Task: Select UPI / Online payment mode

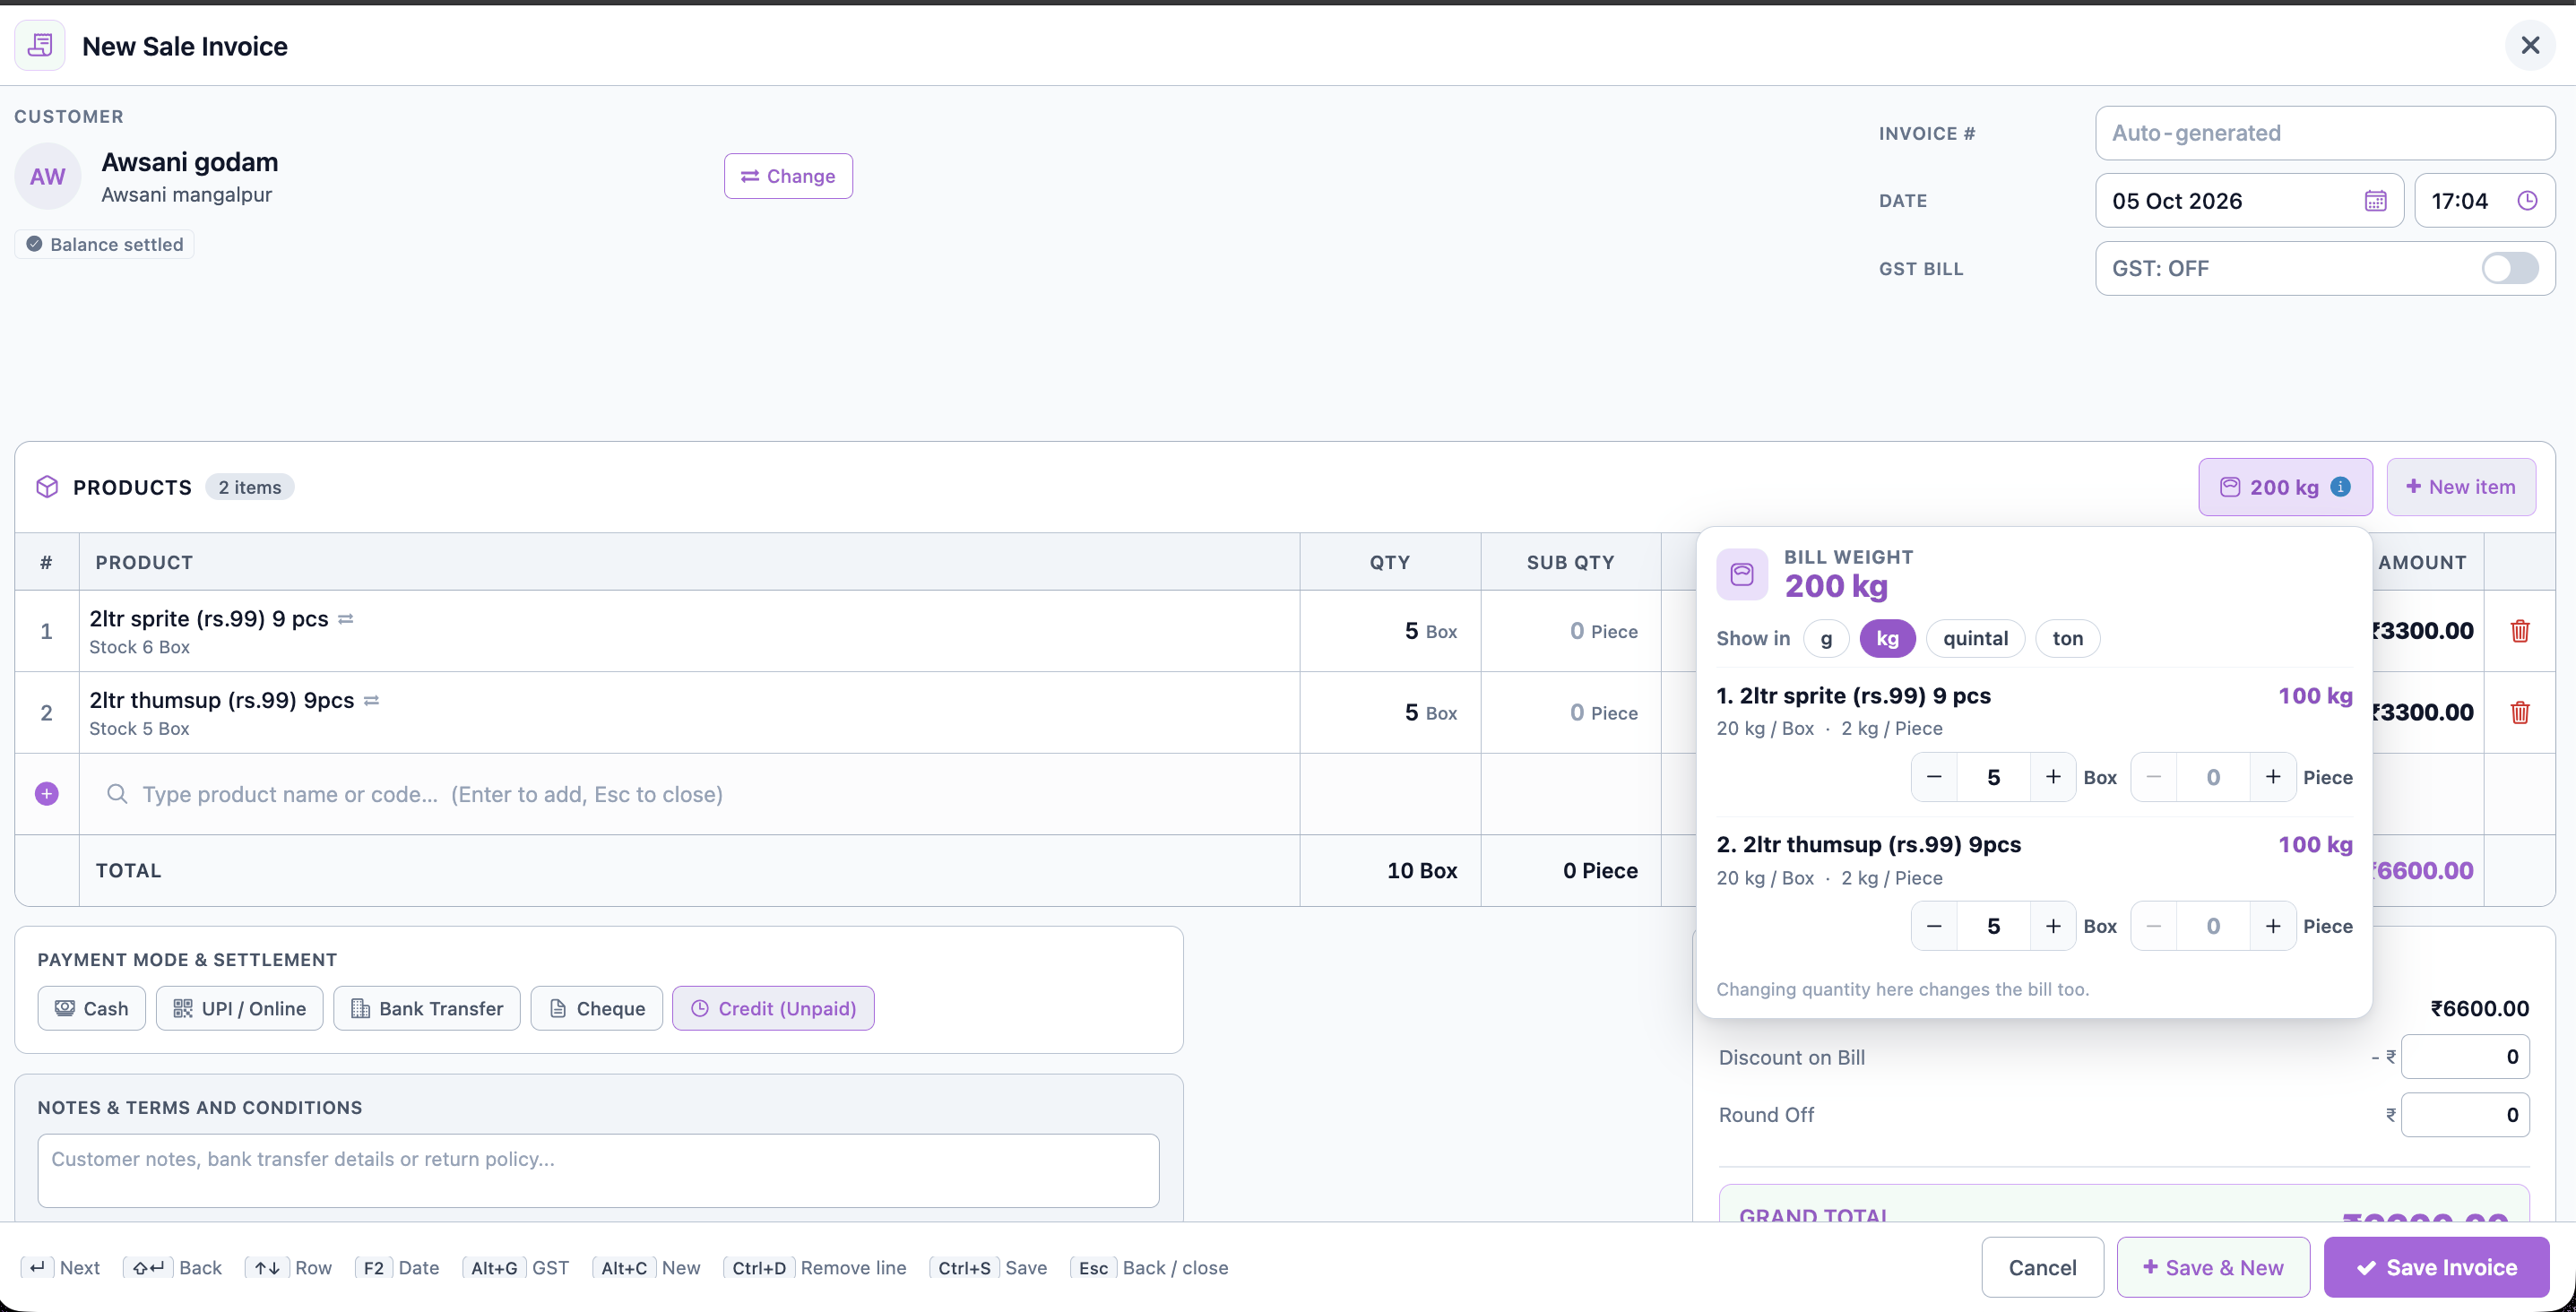Action: 239,1008
